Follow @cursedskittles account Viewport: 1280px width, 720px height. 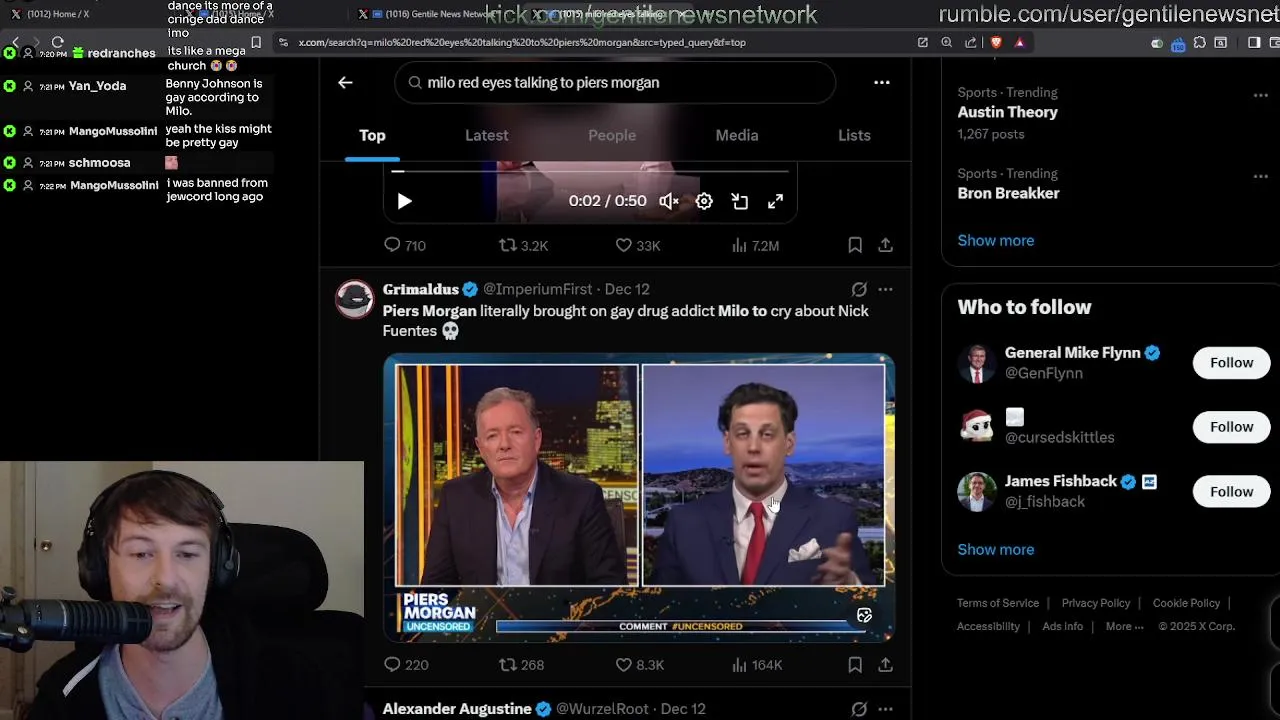1231,427
